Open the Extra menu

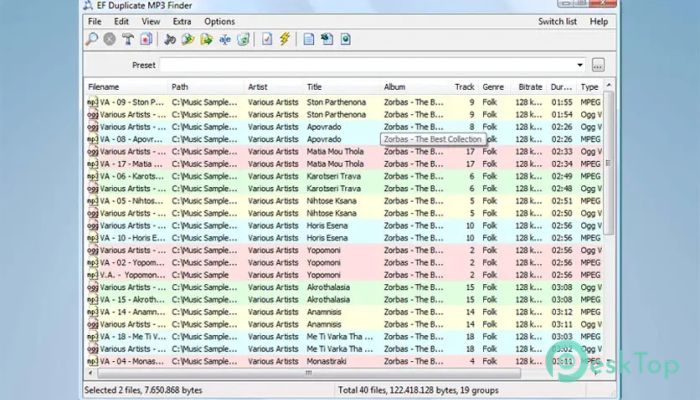click(181, 21)
